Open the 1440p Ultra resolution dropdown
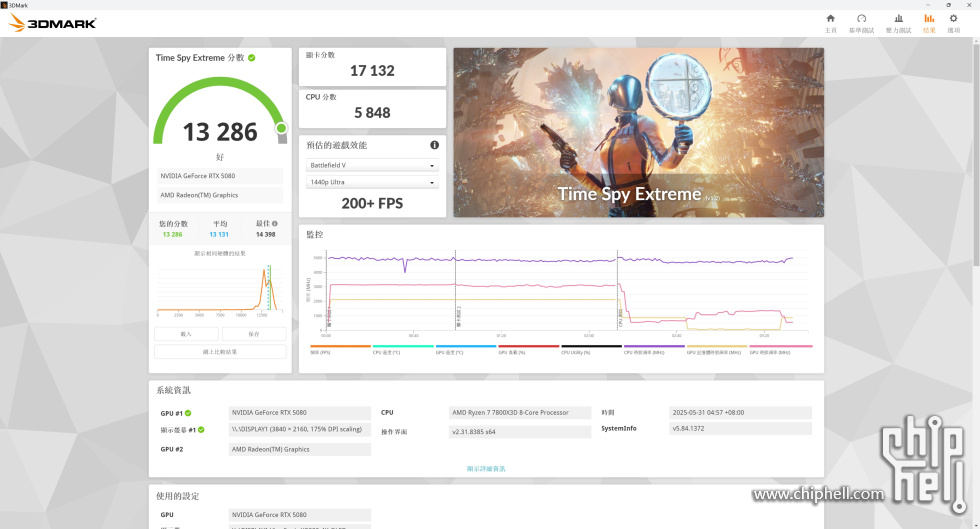 (372, 182)
